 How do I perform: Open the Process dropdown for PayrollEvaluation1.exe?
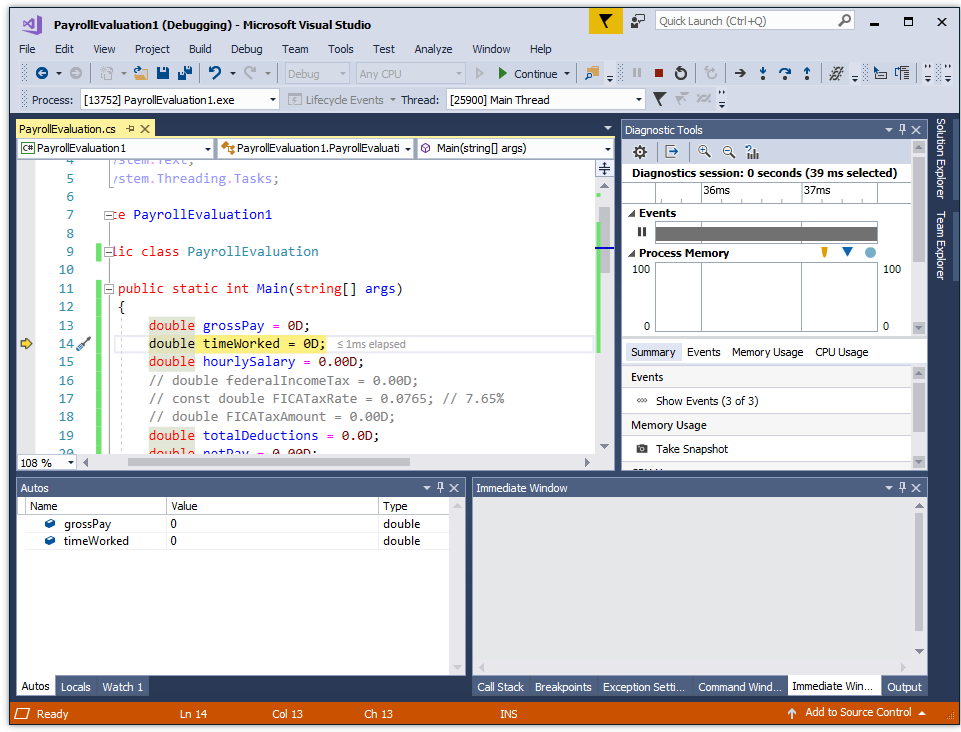[x=273, y=100]
